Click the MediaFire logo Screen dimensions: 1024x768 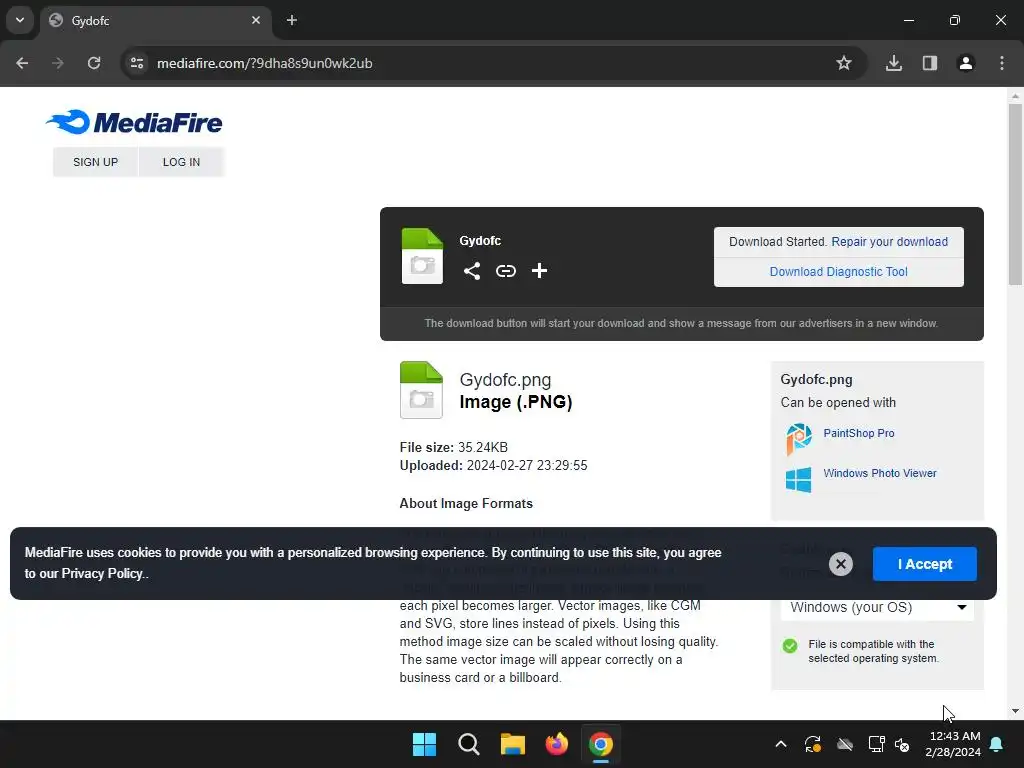(x=134, y=122)
